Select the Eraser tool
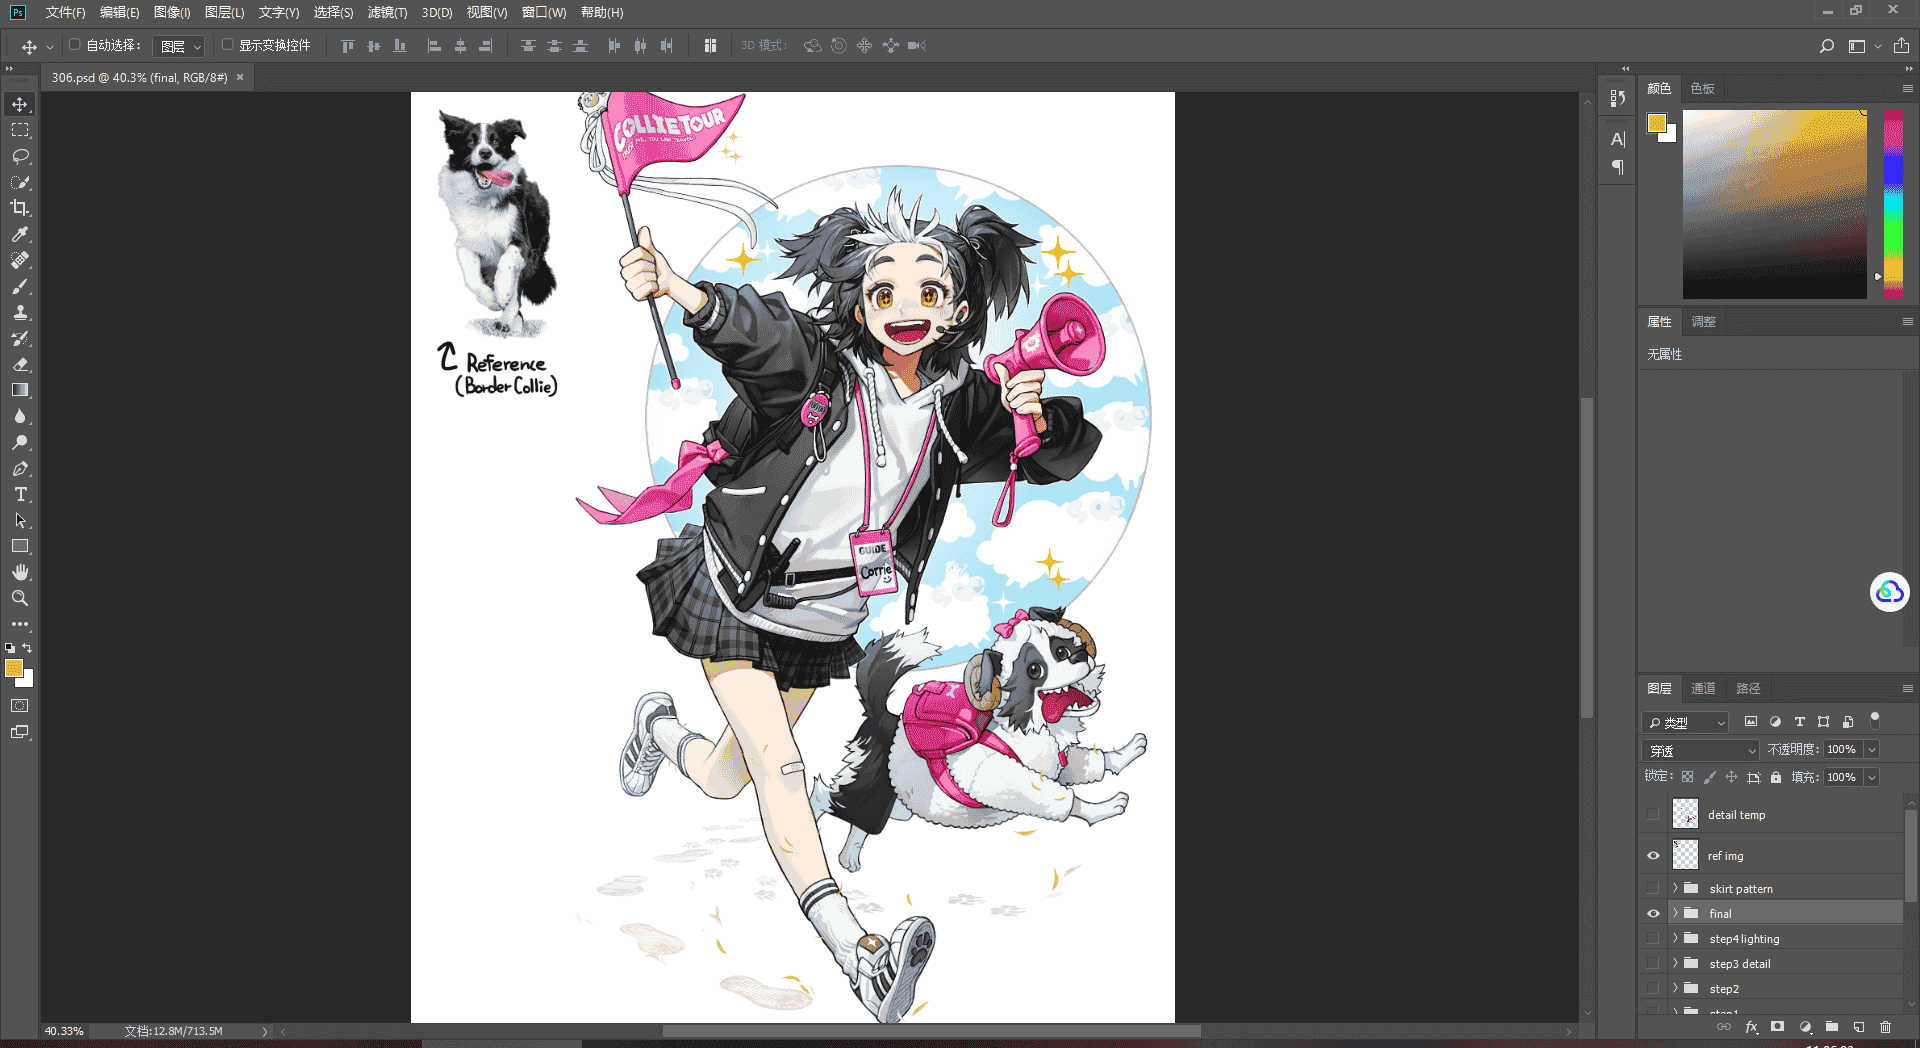 point(20,364)
